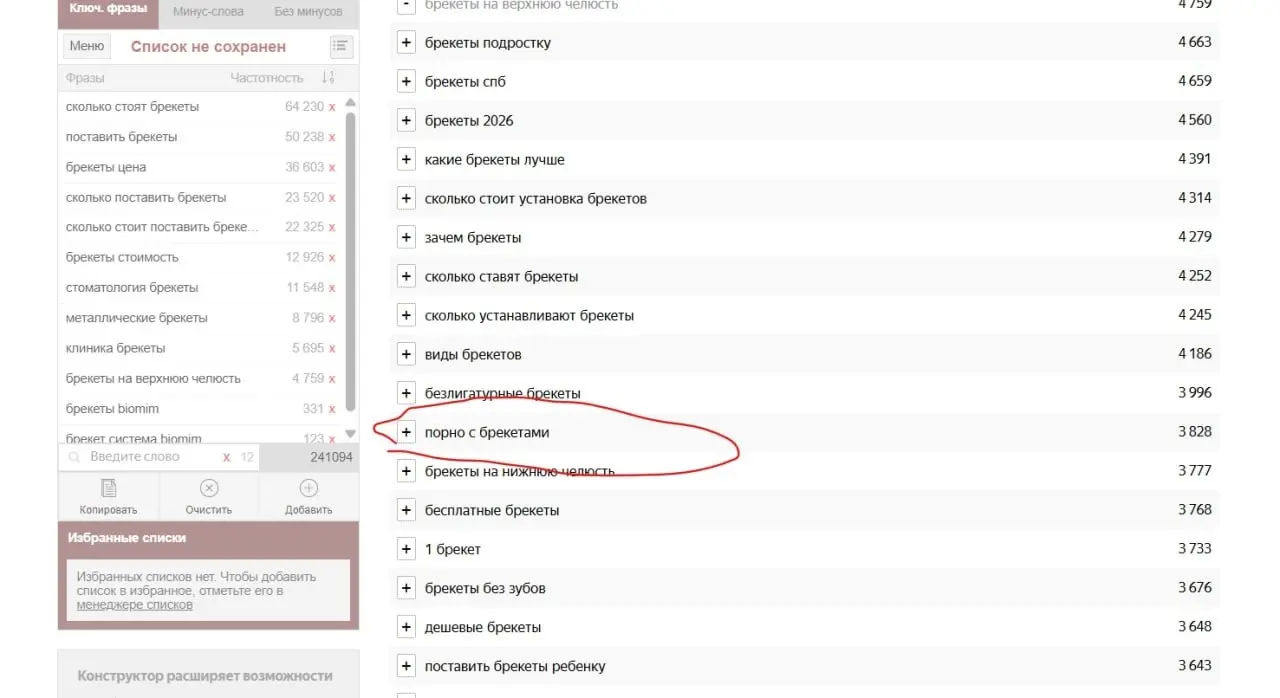
Task: Add "брекеты подростку" with its plus button
Action: click(x=406, y=43)
